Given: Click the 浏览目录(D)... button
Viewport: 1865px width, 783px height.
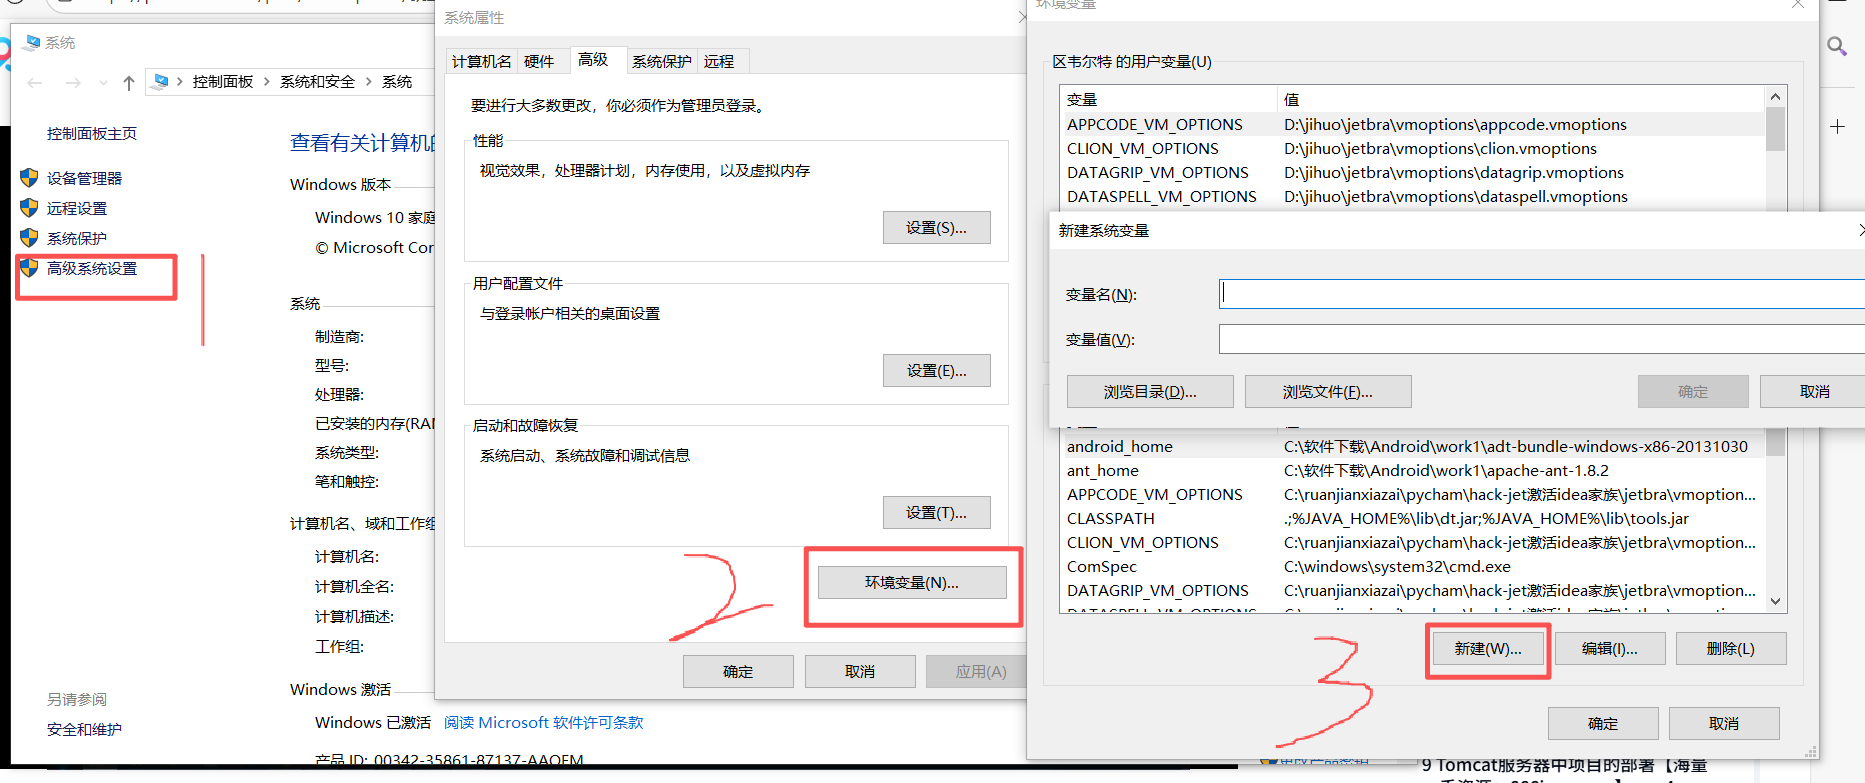Looking at the screenshot, I should [1150, 392].
